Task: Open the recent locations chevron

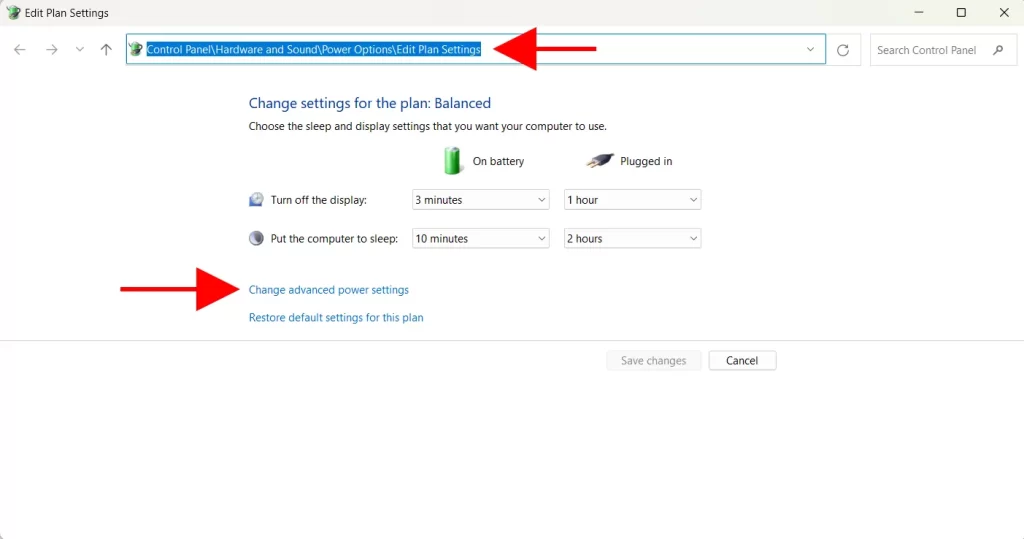Action: [x=80, y=50]
